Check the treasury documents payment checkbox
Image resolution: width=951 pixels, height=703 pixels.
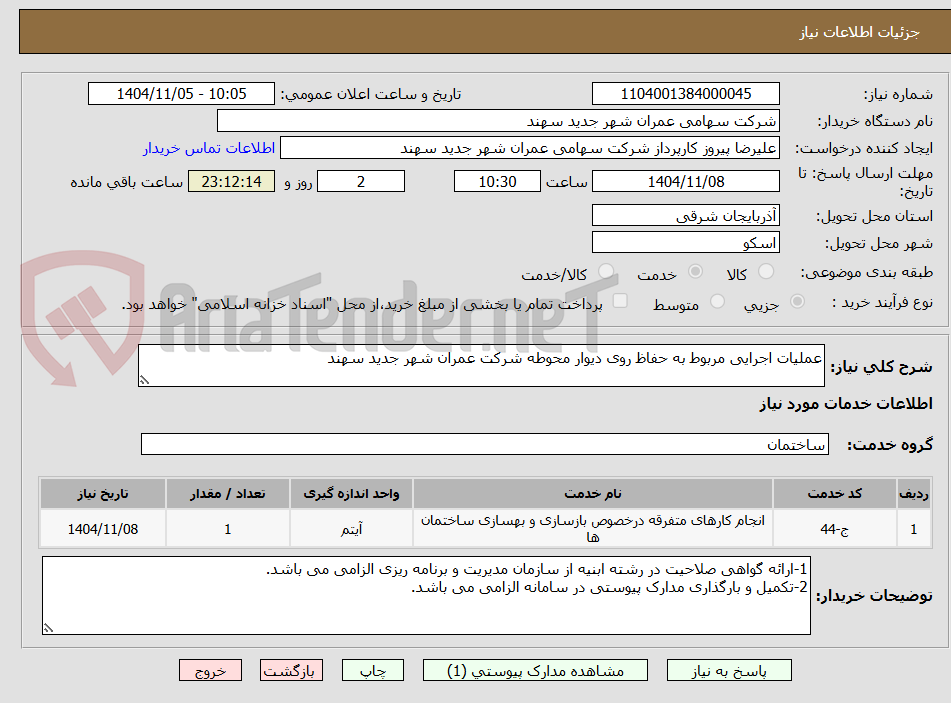(622, 300)
